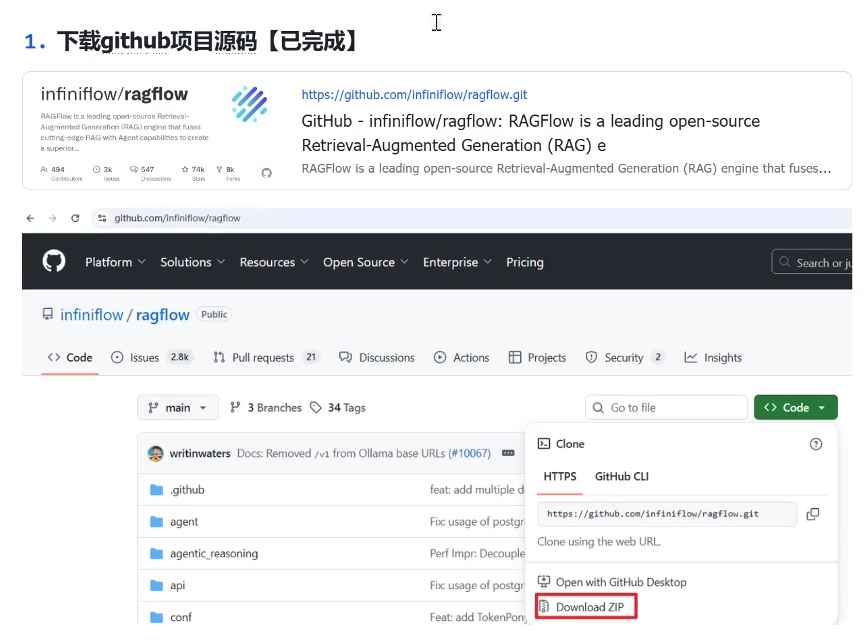Click the browser forward arrow

(x=53, y=218)
